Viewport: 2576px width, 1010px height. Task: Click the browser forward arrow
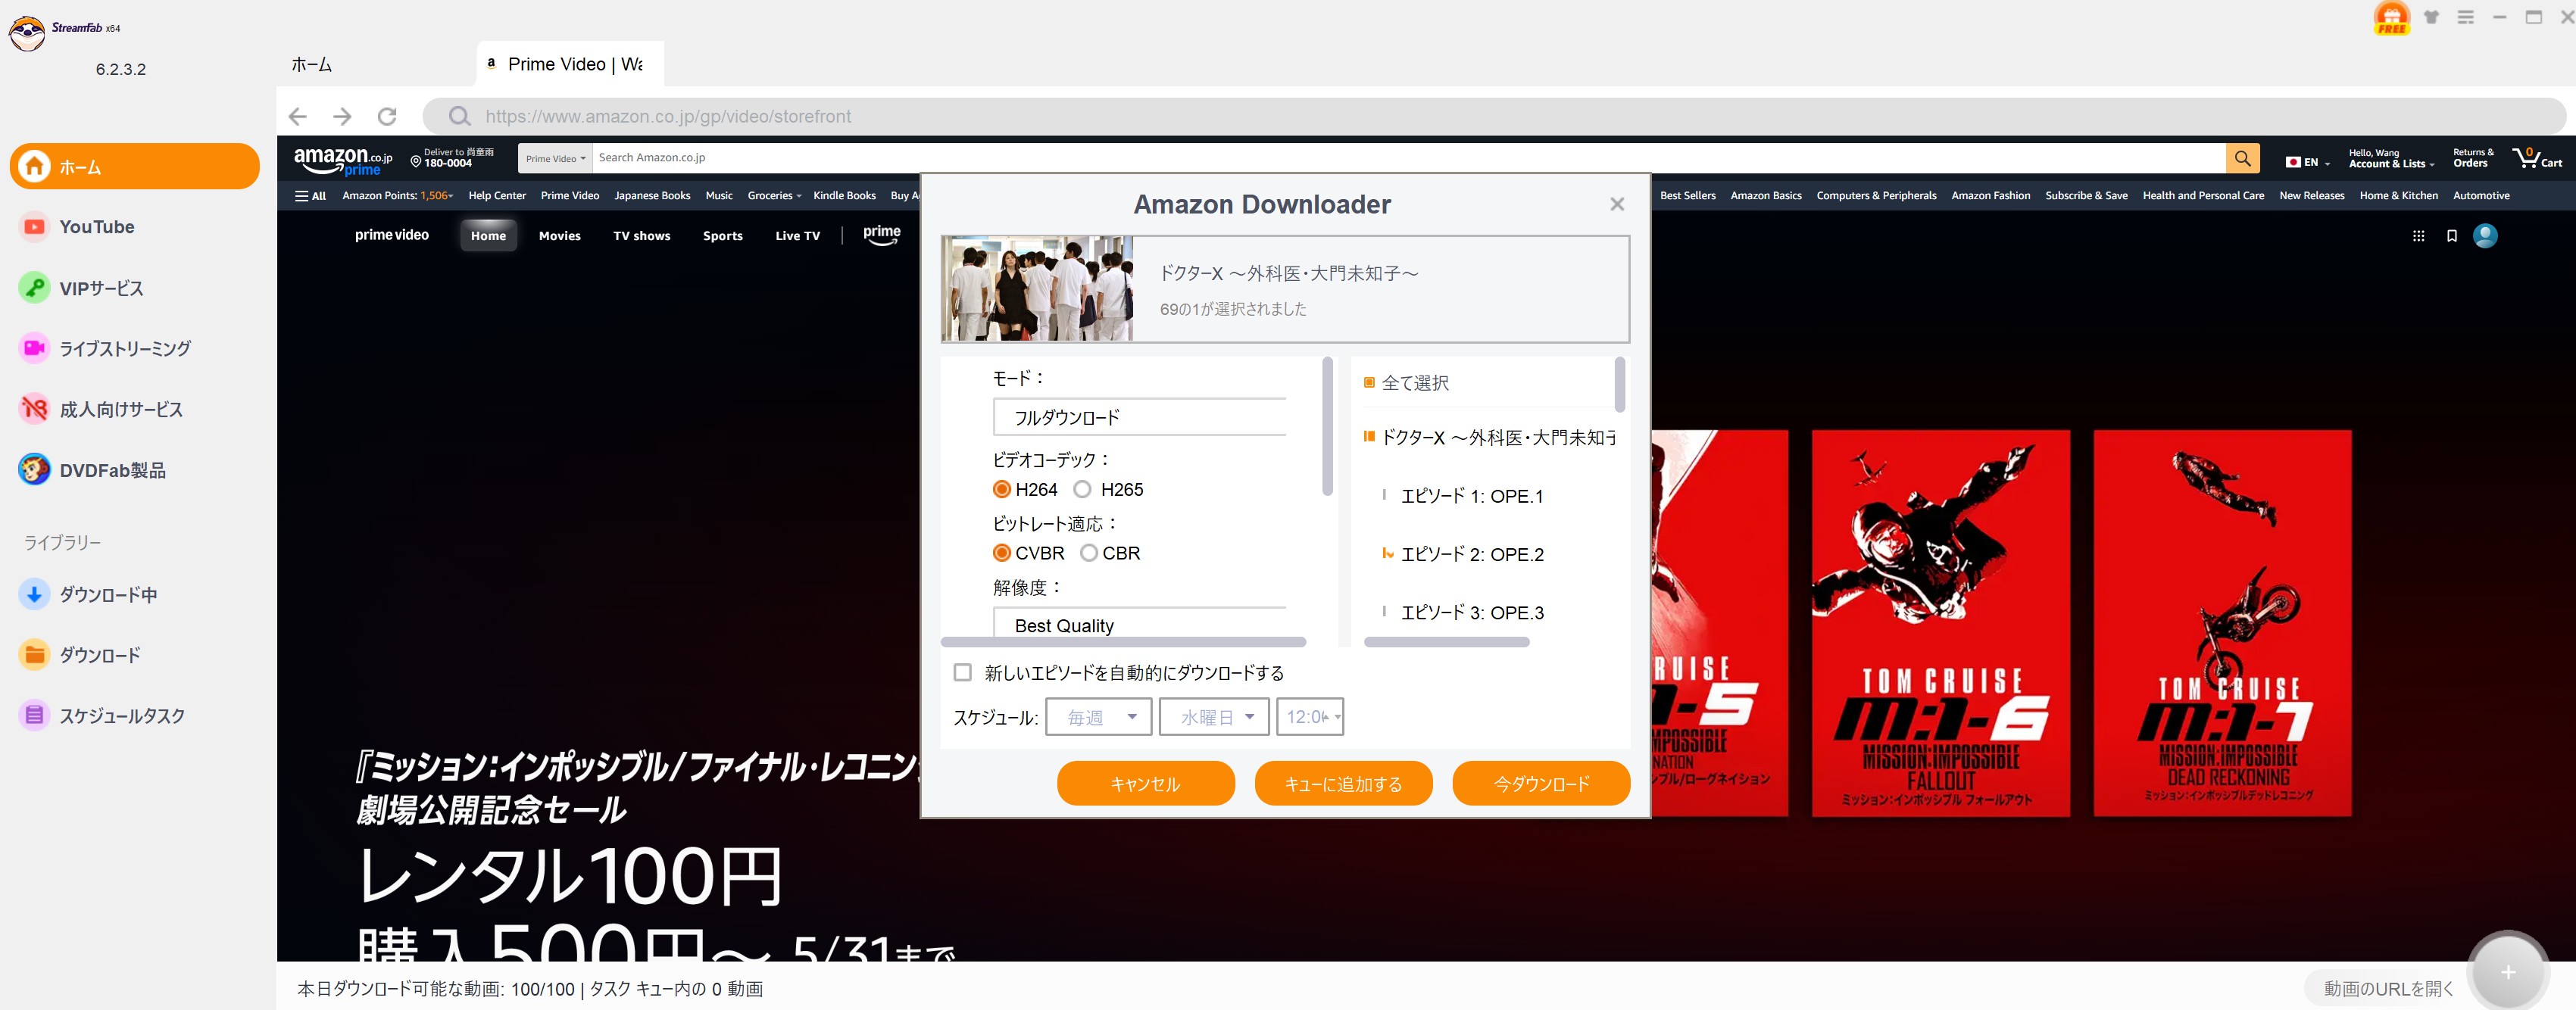[x=342, y=116]
